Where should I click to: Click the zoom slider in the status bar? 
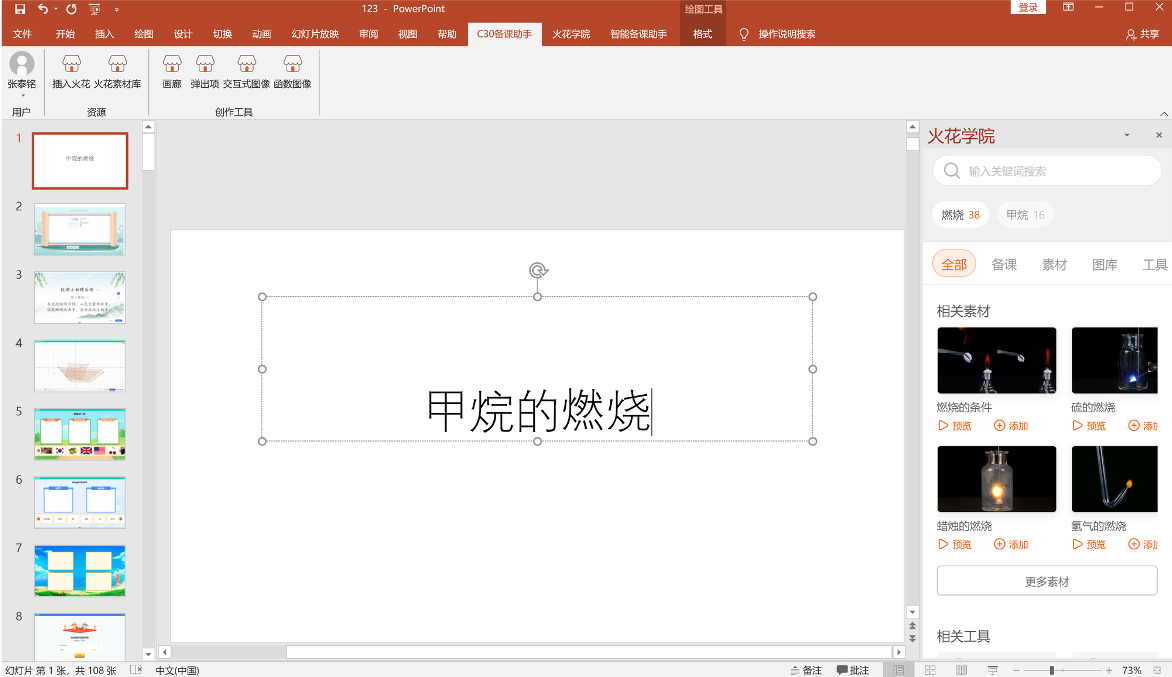(x=1061, y=670)
